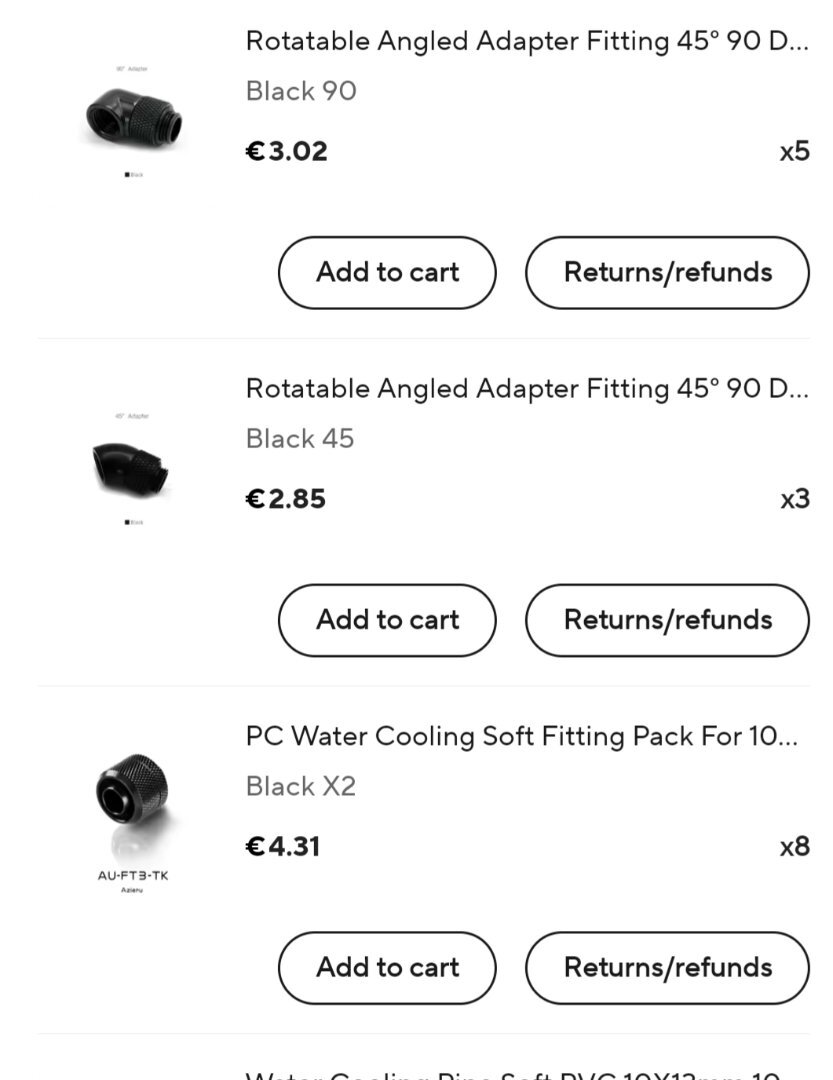Click the €4.31 price
833x1080 pixels.
[x=283, y=846]
